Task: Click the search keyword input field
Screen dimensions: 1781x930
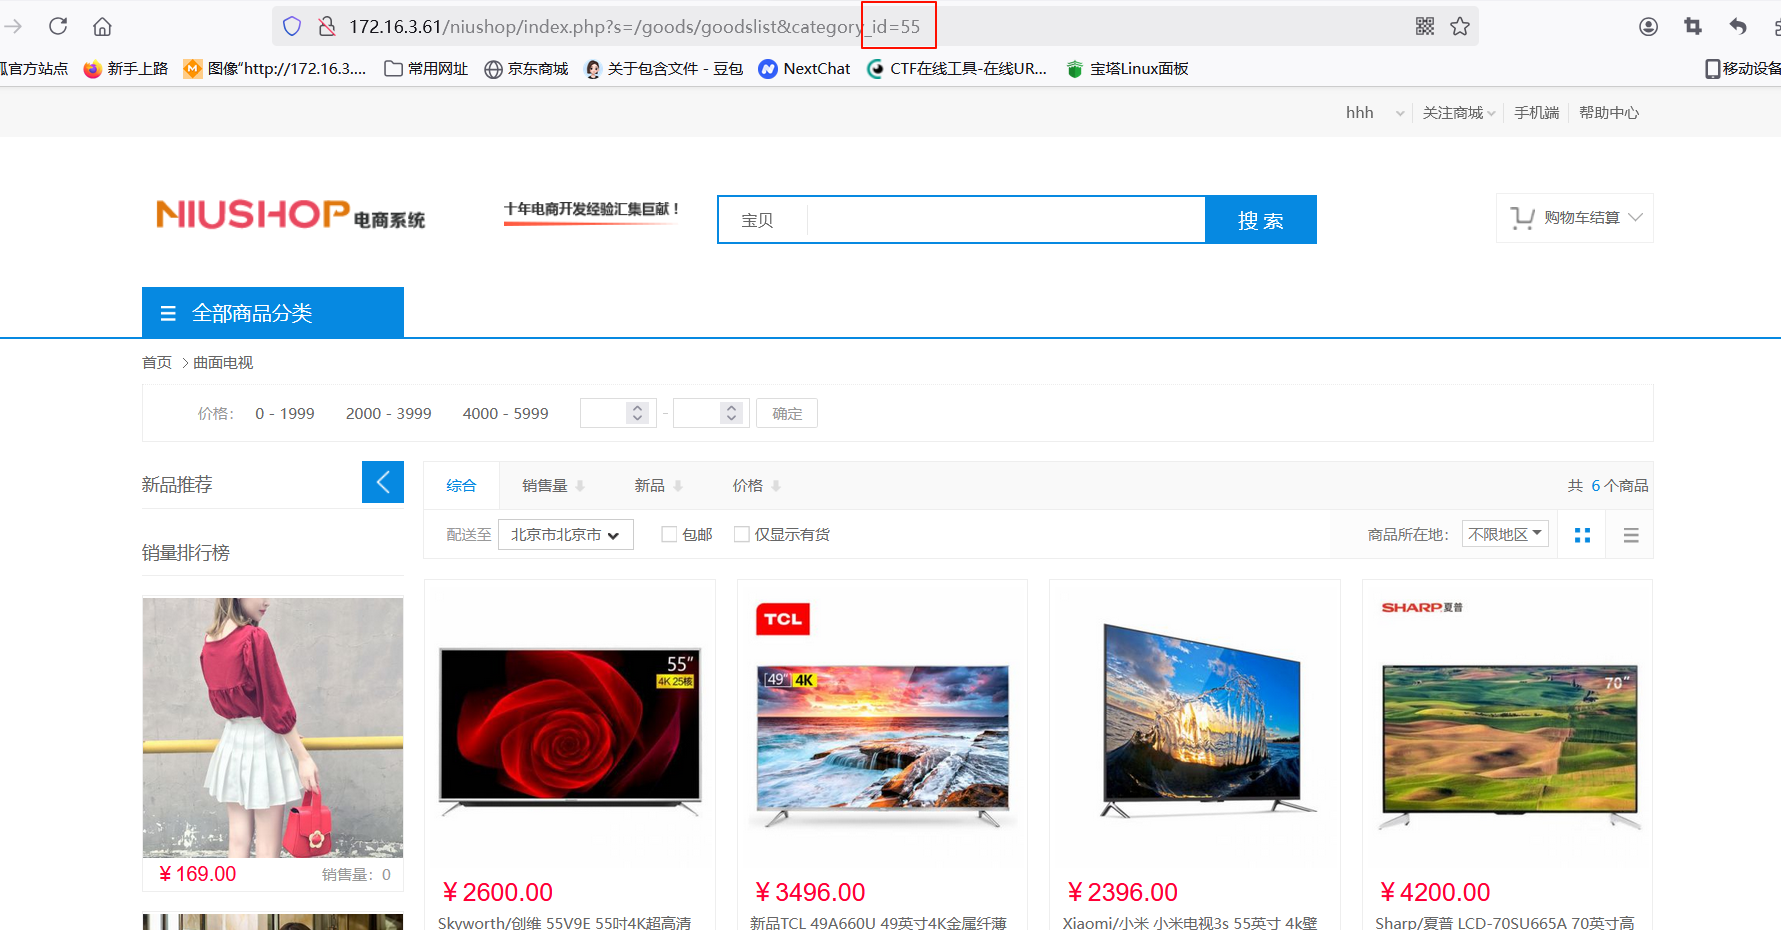Action: tap(1006, 220)
